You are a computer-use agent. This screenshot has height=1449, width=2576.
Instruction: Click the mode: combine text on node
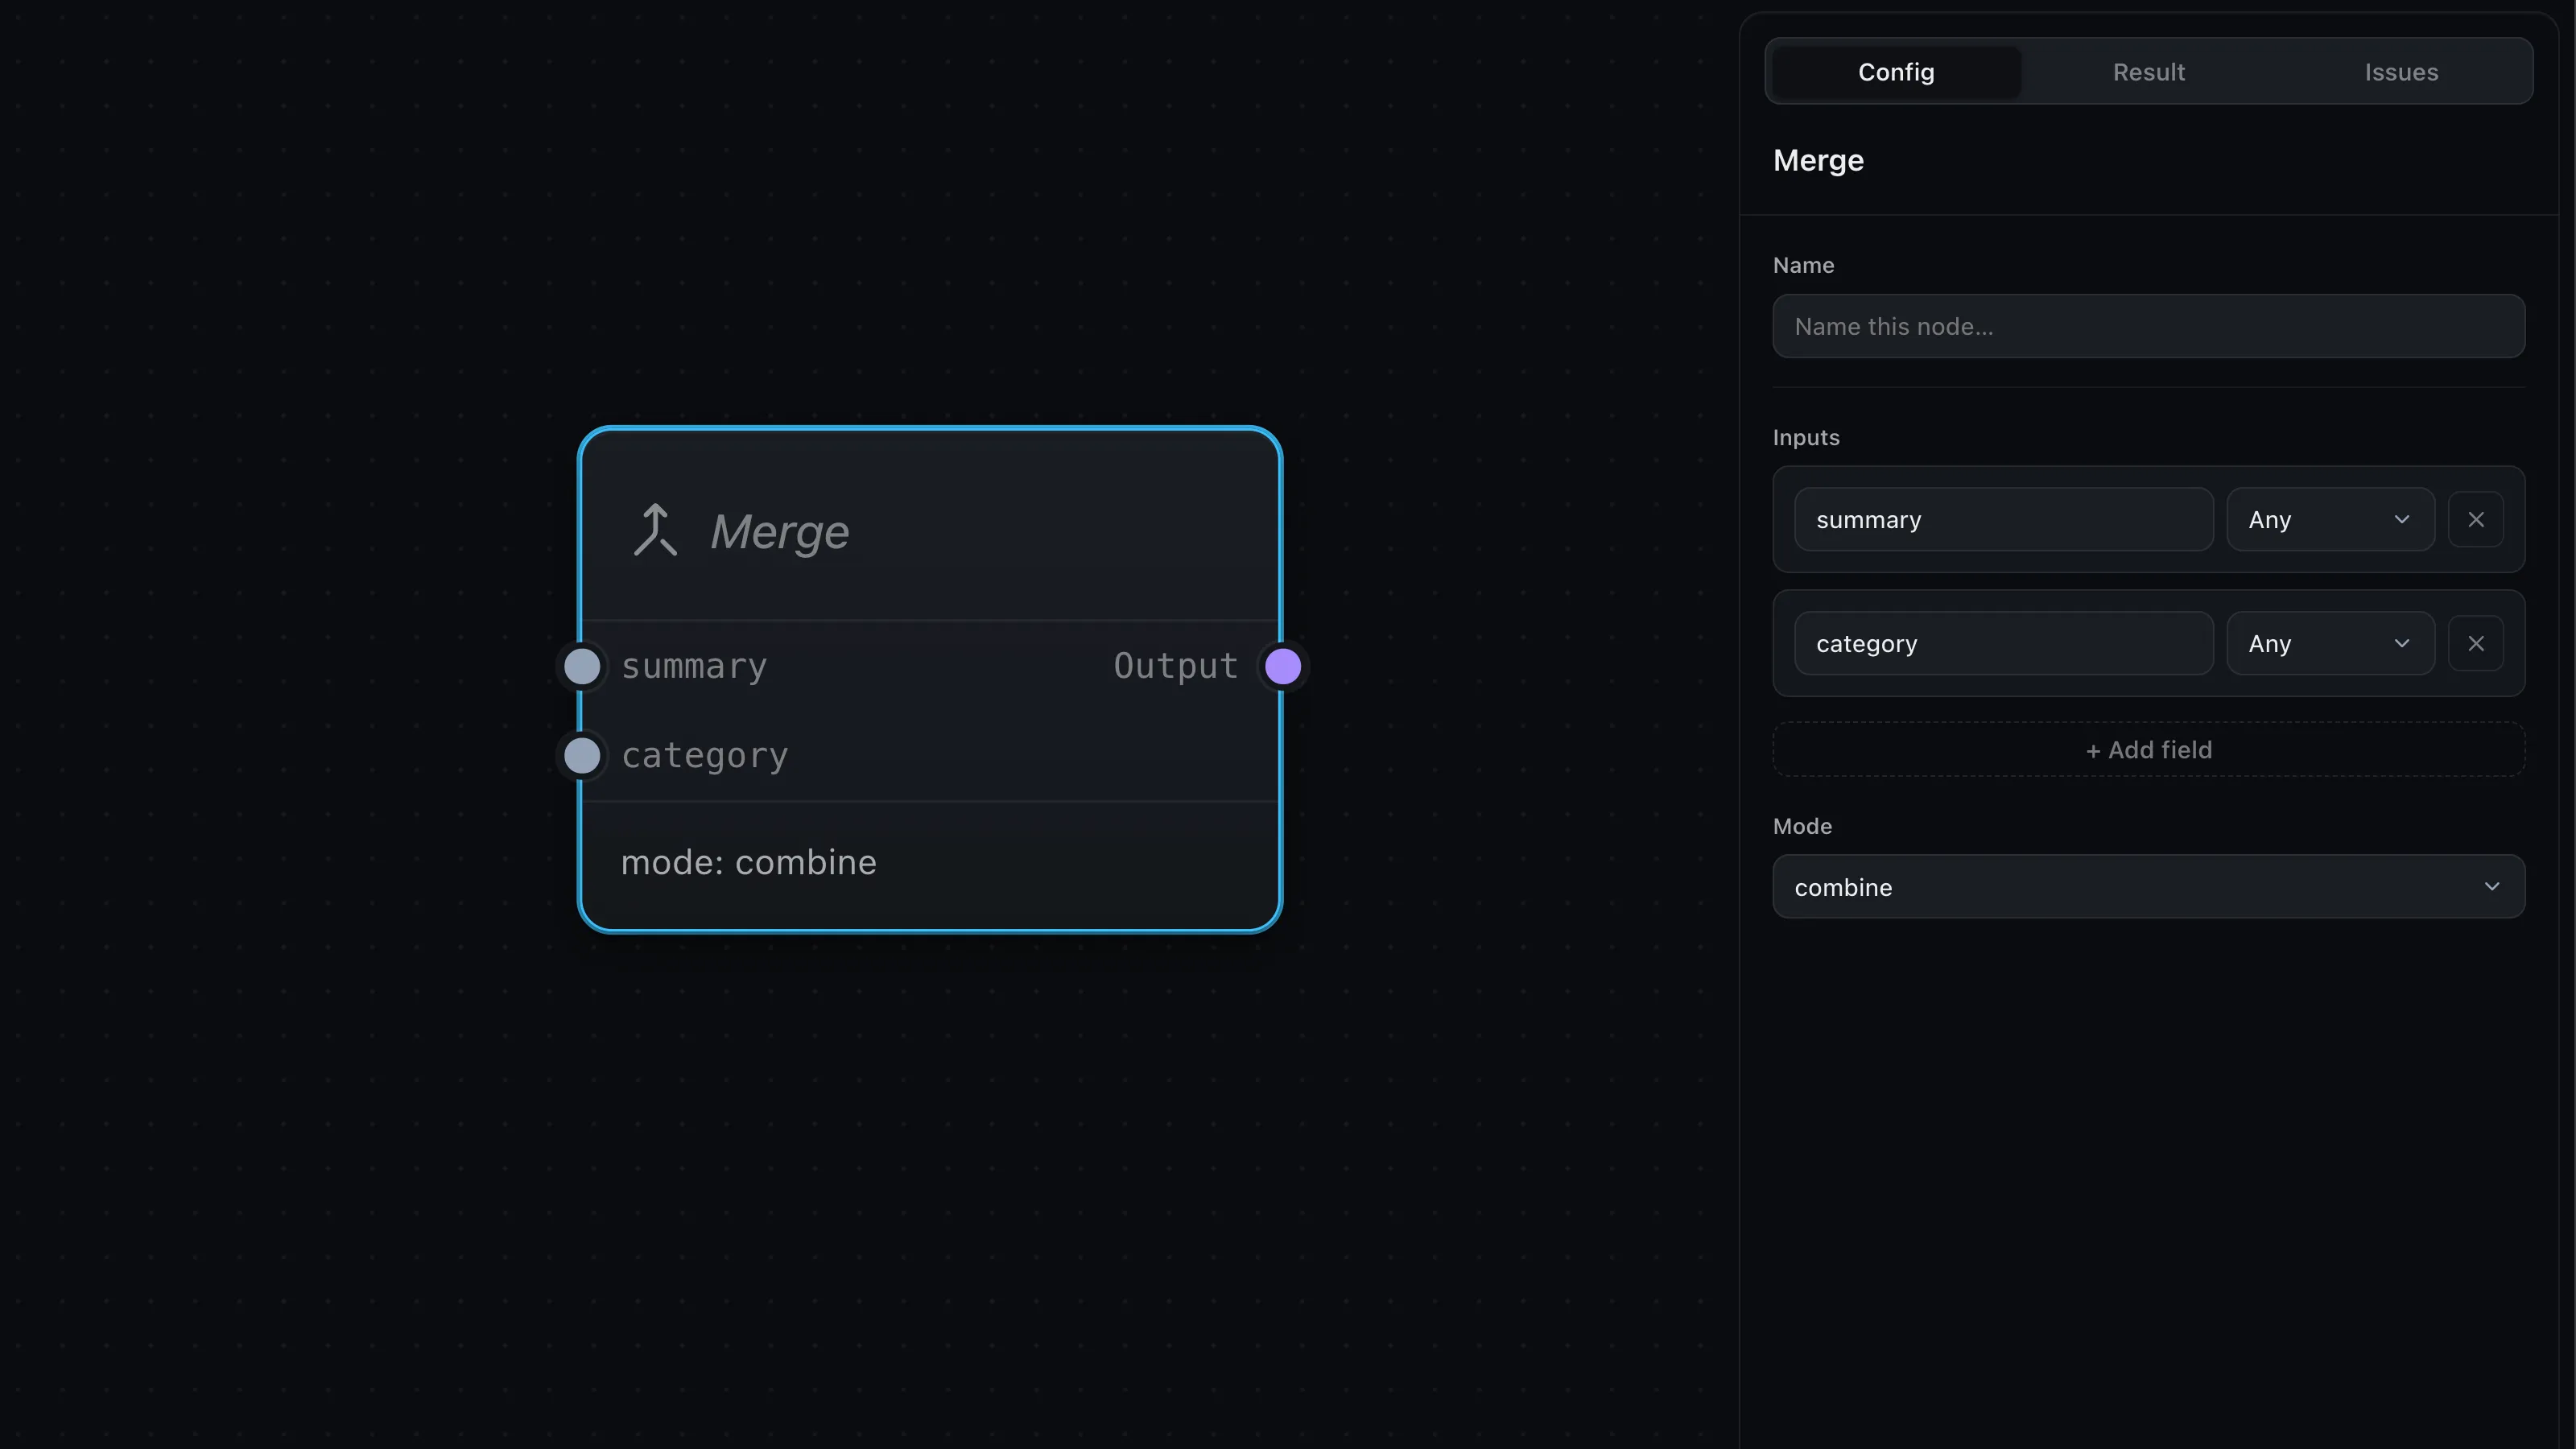click(748, 862)
